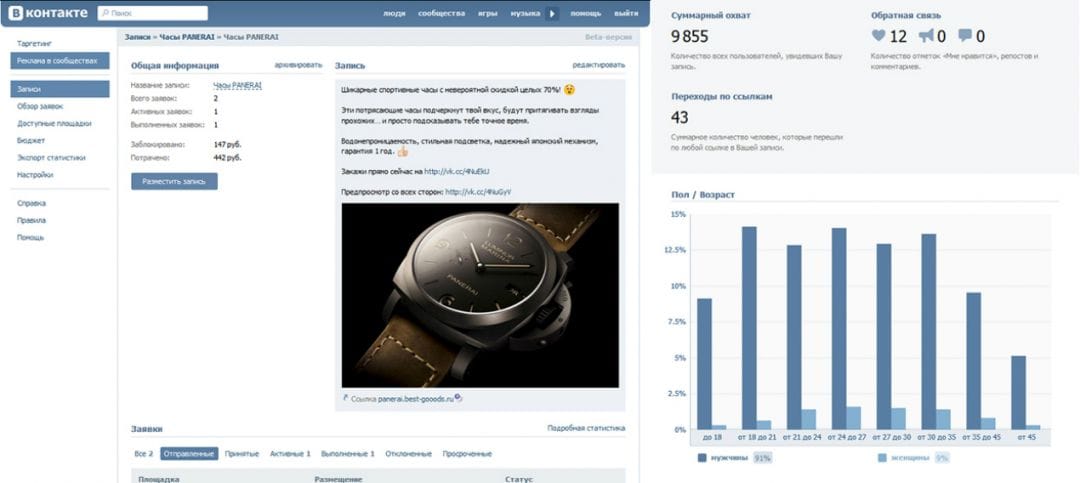Viewport: 1080px width, 483px height.
Task: Click the Panerai watch image
Action: pyautogui.click(x=480, y=296)
